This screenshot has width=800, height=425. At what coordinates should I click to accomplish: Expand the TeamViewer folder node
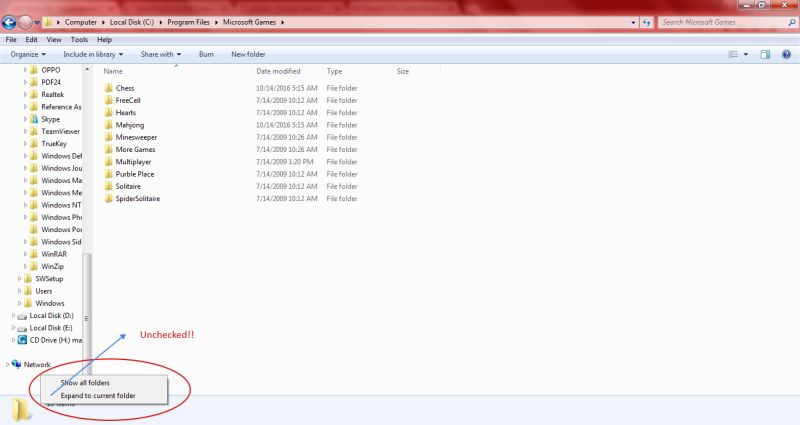click(x=25, y=131)
